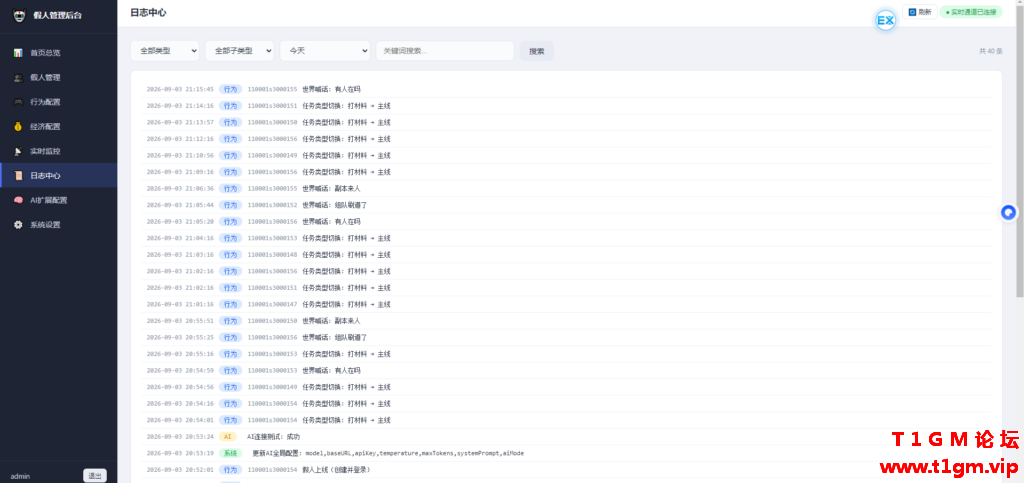
Task: Click 行为 tag on 20:52:01 row
Action: [231, 470]
